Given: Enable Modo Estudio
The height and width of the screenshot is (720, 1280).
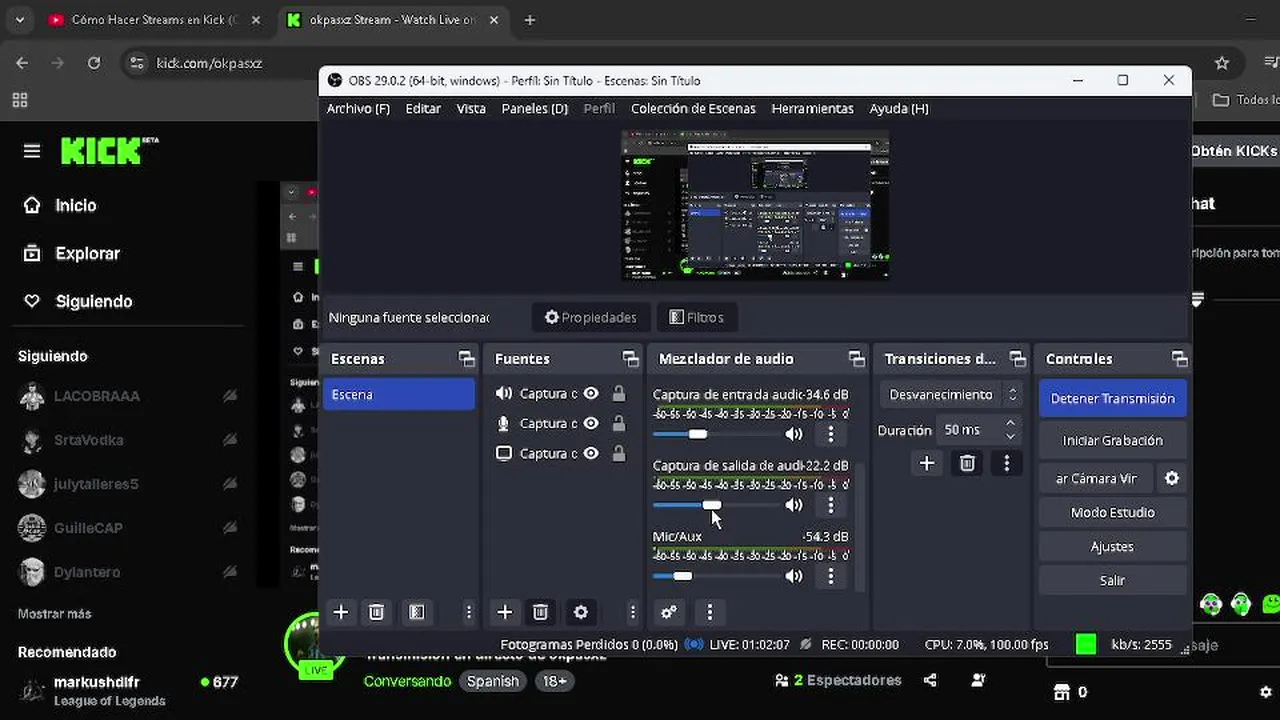Looking at the screenshot, I should click(1113, 512).
